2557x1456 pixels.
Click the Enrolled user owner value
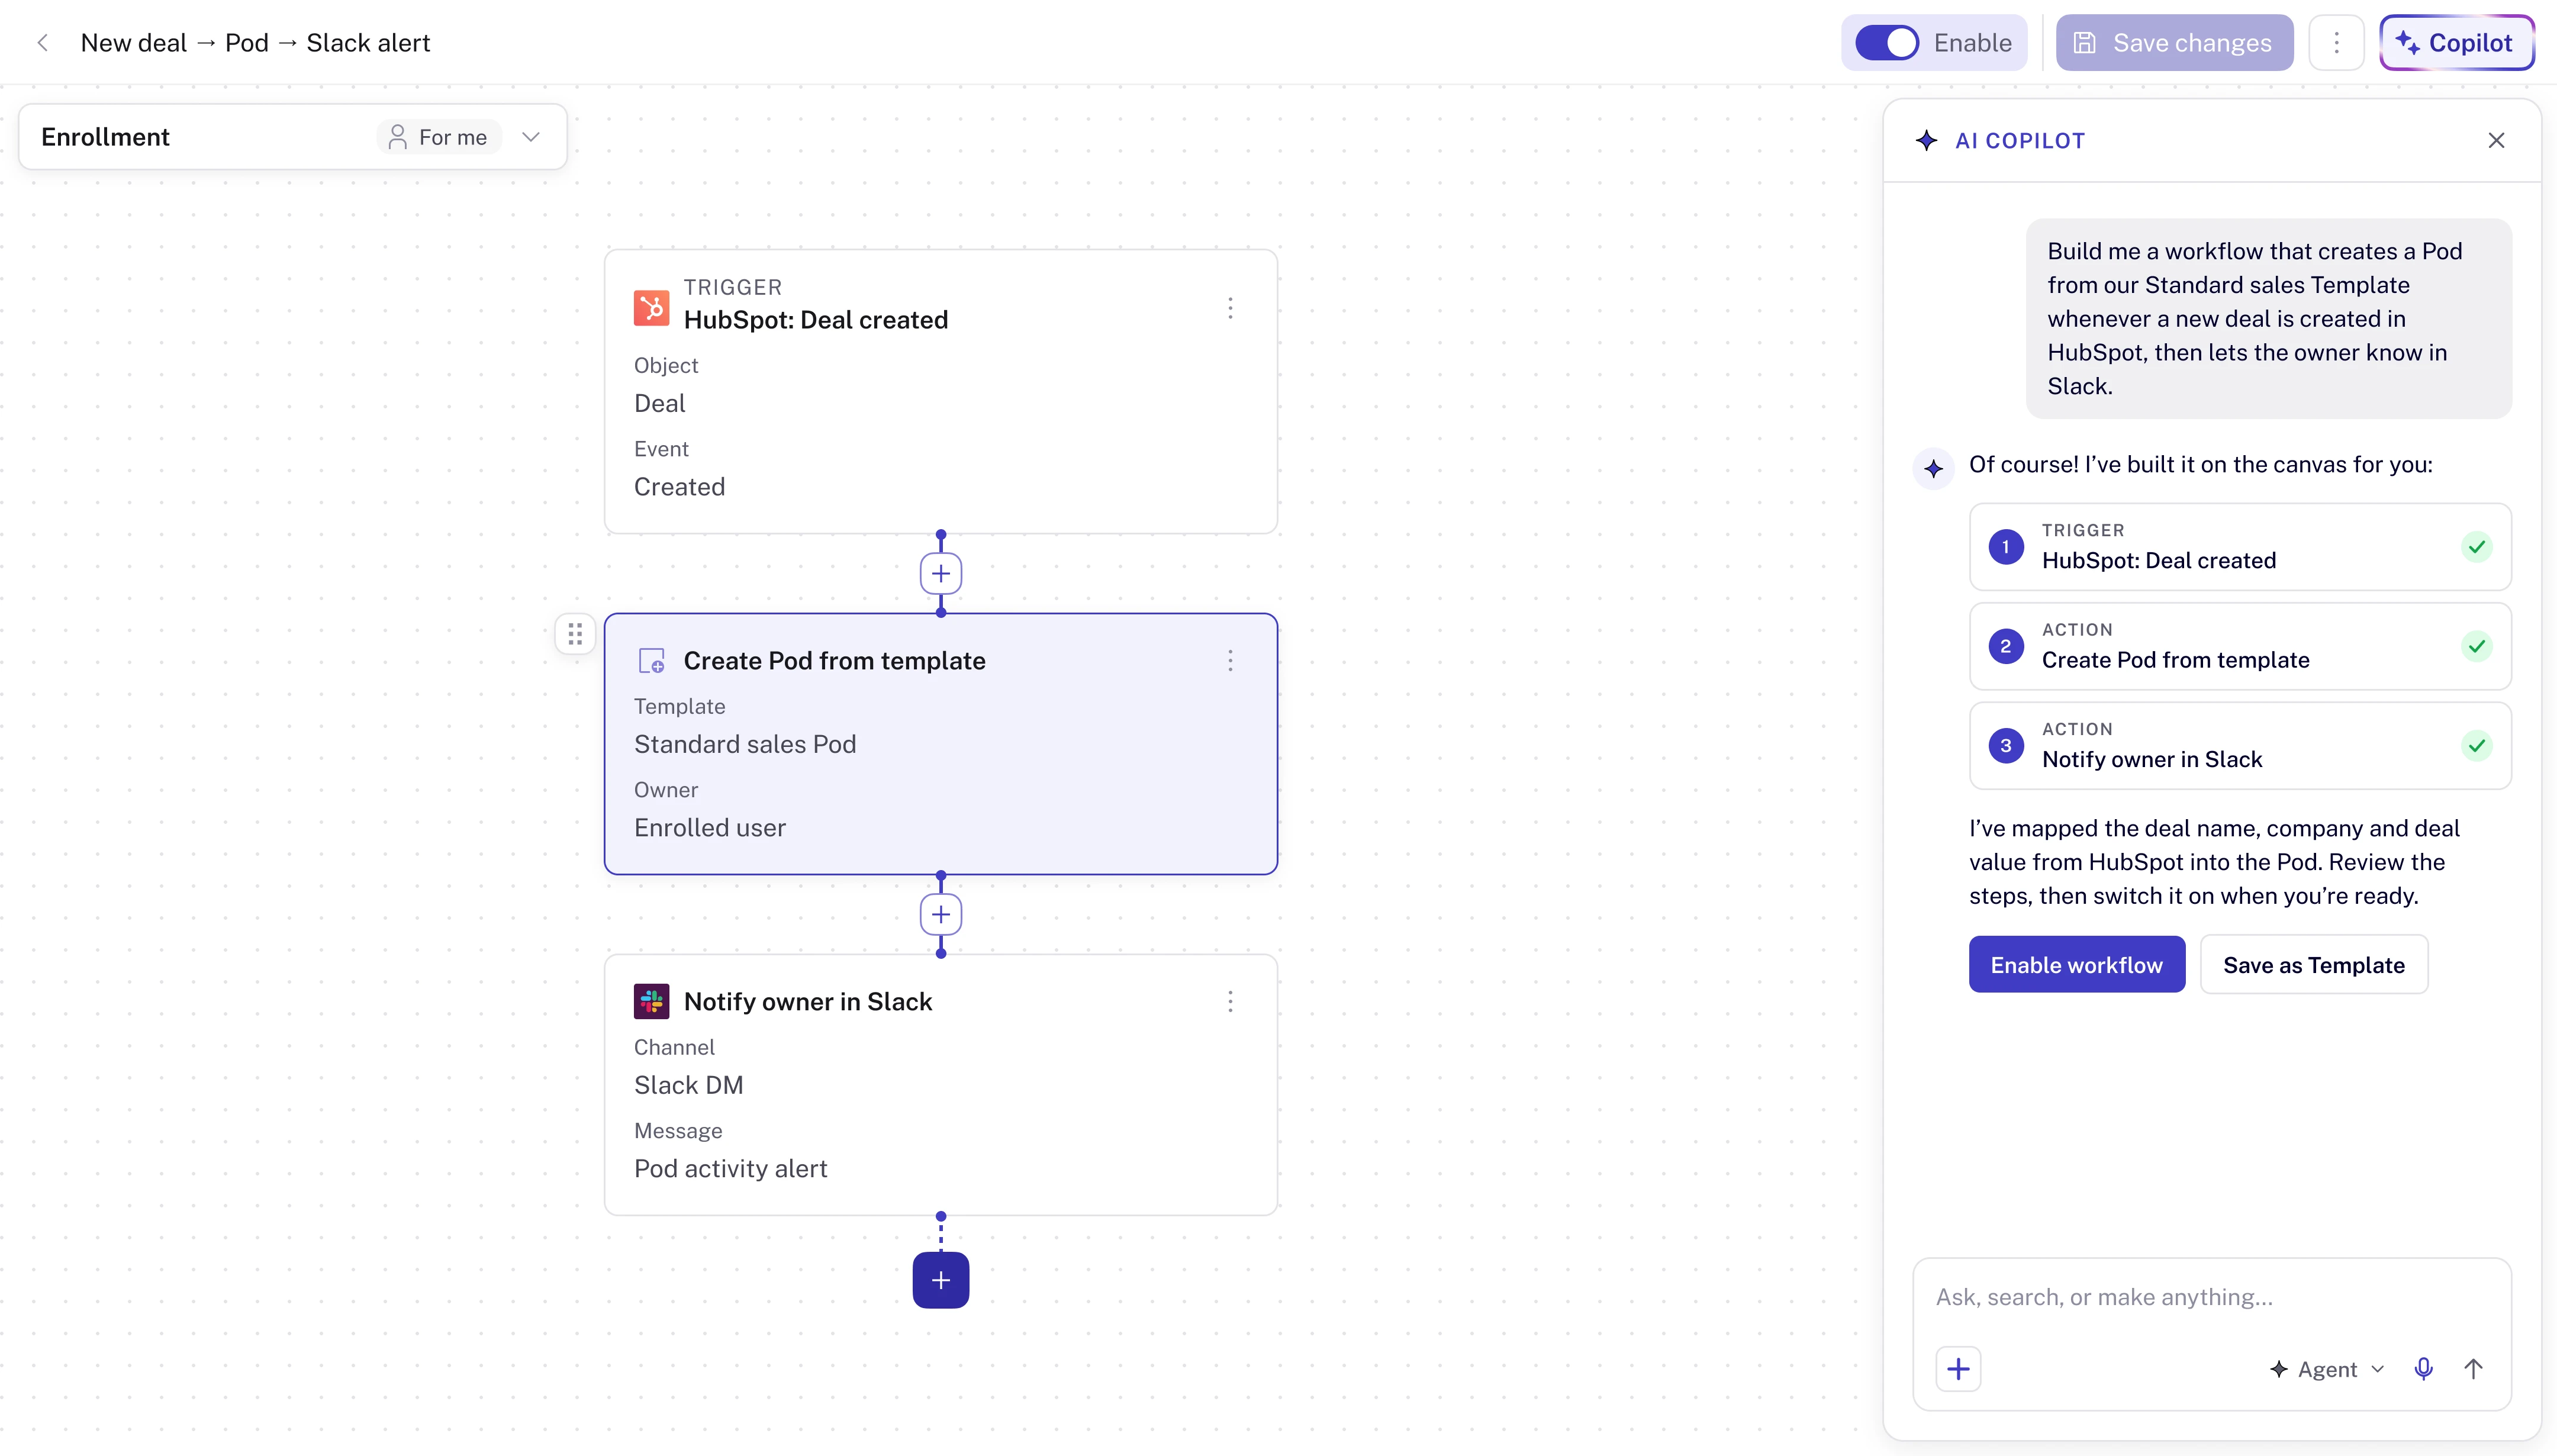click(710, 828)
